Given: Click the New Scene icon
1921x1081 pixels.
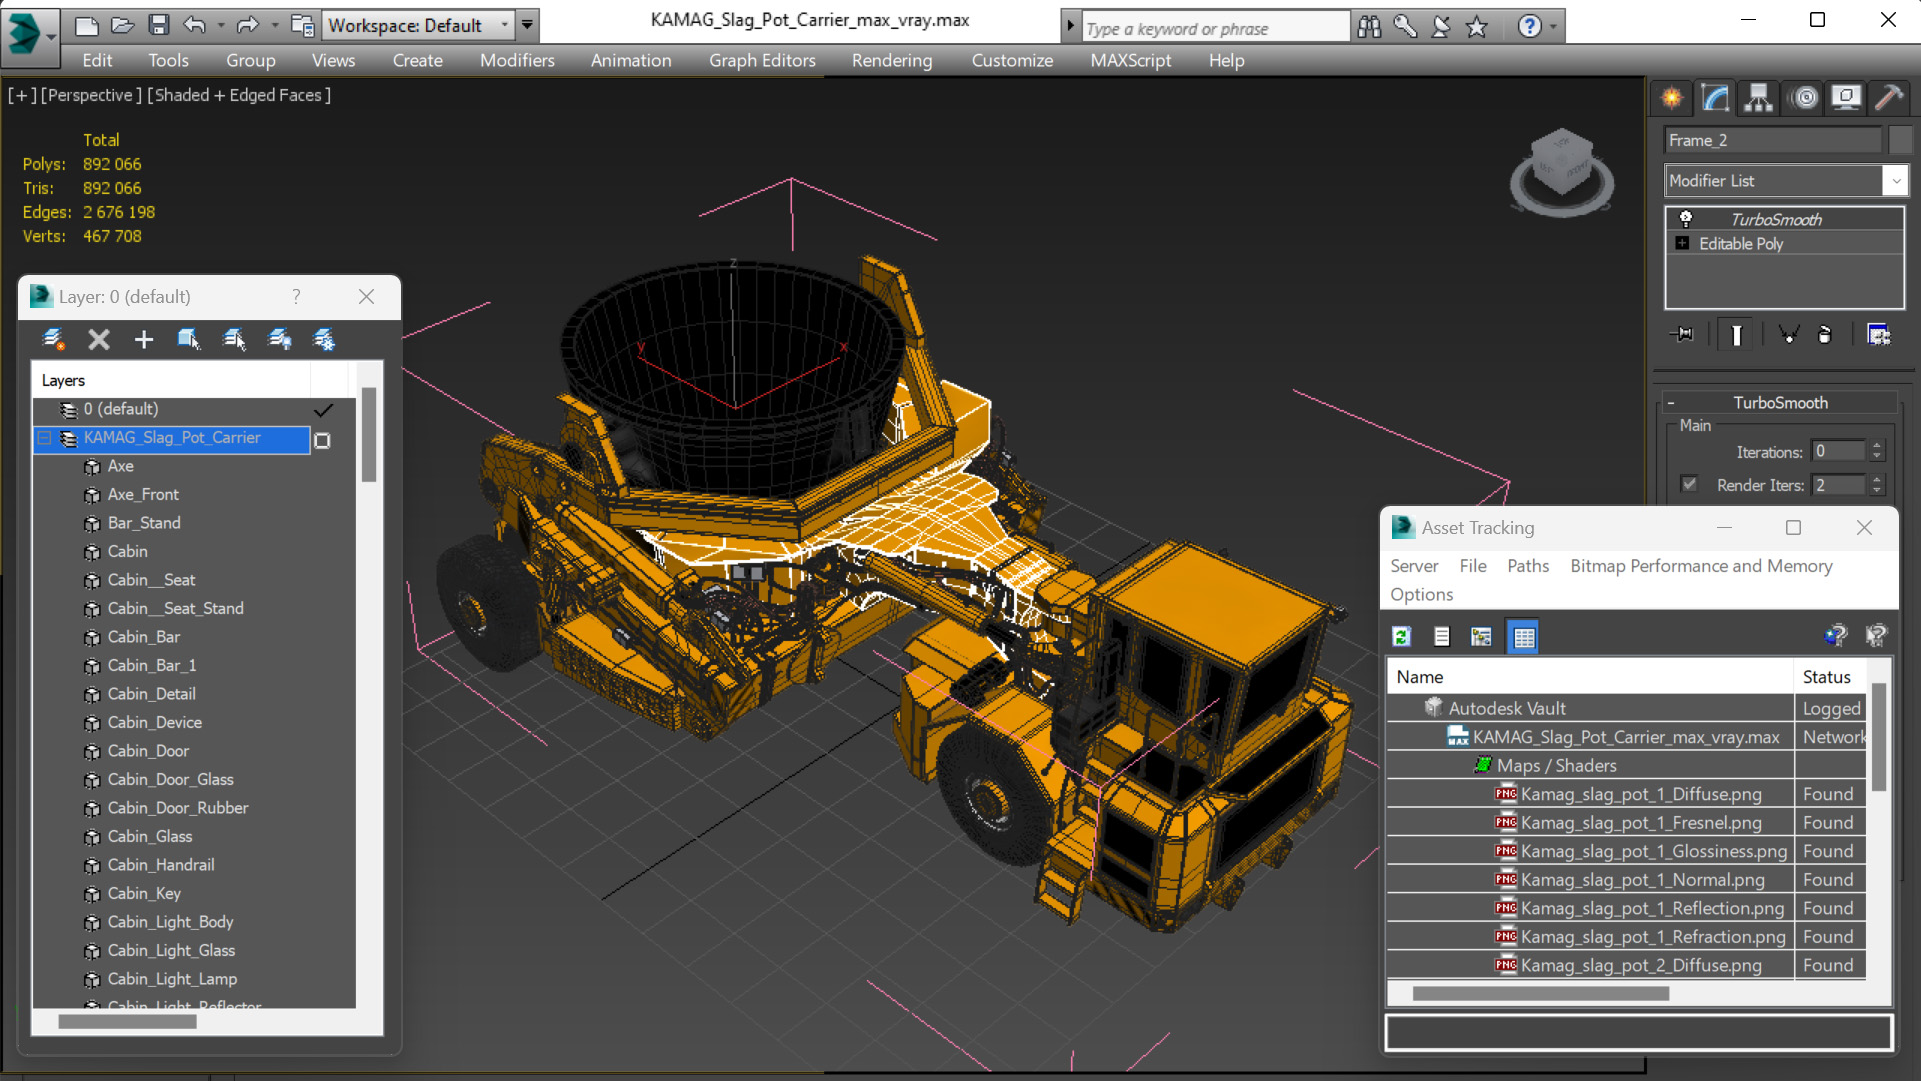Looking at the screenshot, I should (87, 26).
